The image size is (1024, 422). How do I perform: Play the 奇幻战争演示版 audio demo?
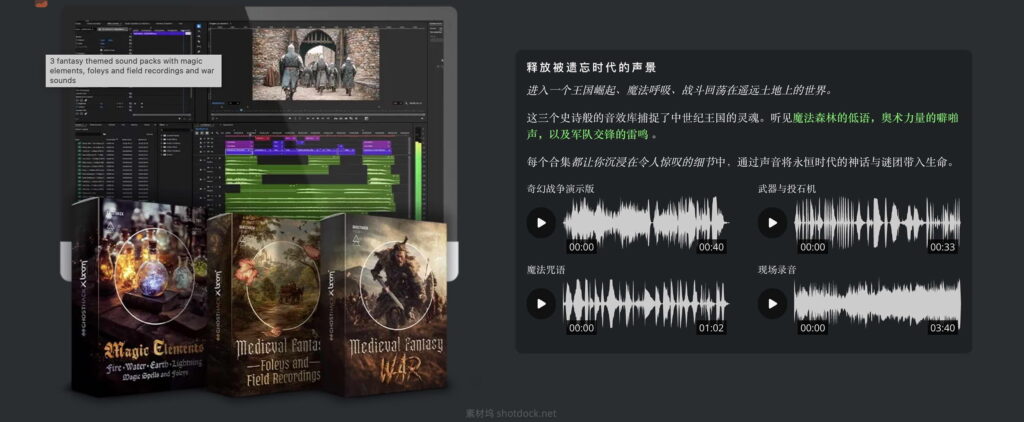point(541,223)
